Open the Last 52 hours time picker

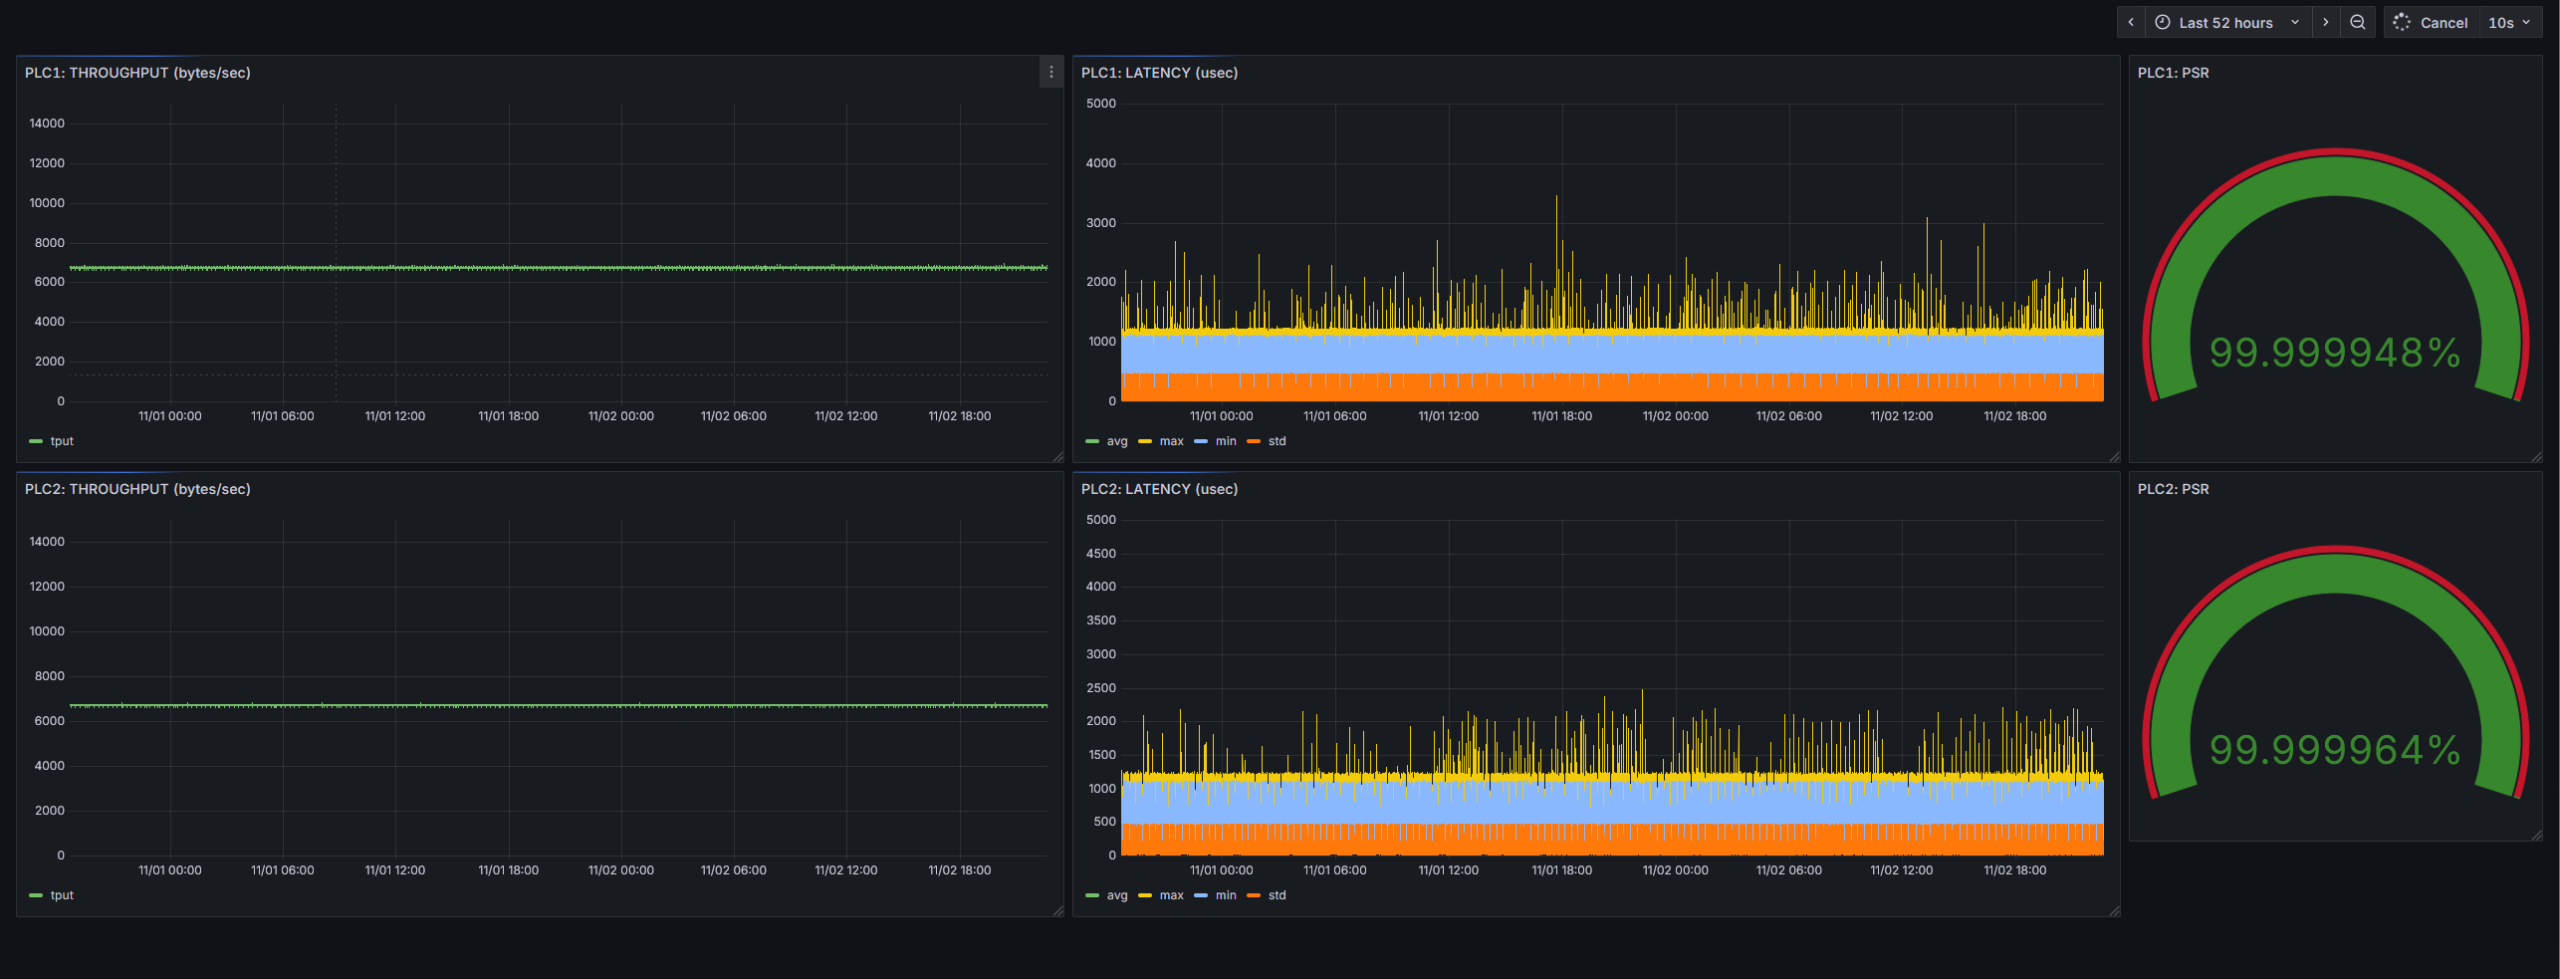pos(2225,22)
